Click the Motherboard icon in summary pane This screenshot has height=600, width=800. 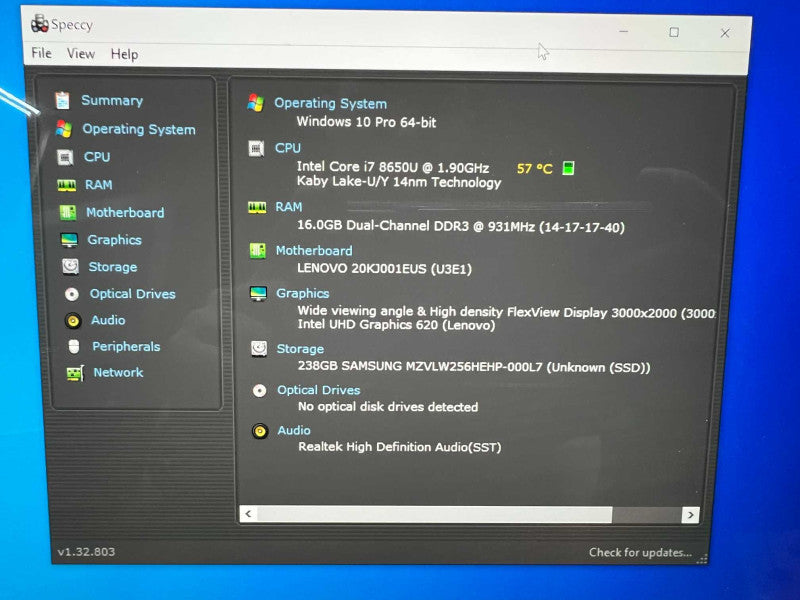coord(258,251)
